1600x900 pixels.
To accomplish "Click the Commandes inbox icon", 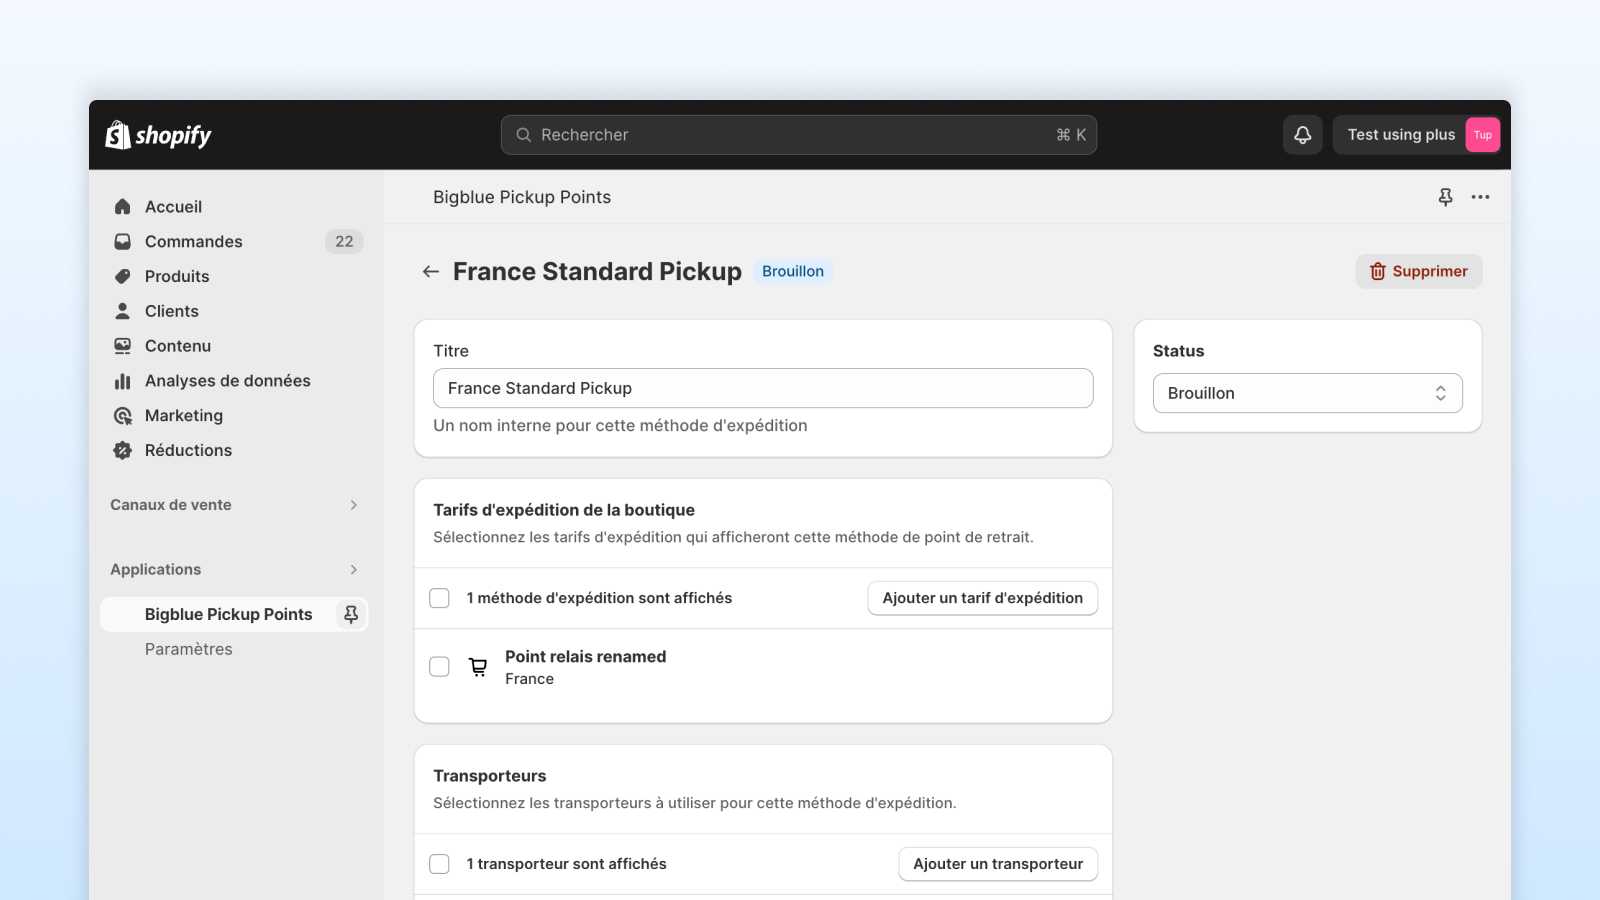I will point(123,242).
